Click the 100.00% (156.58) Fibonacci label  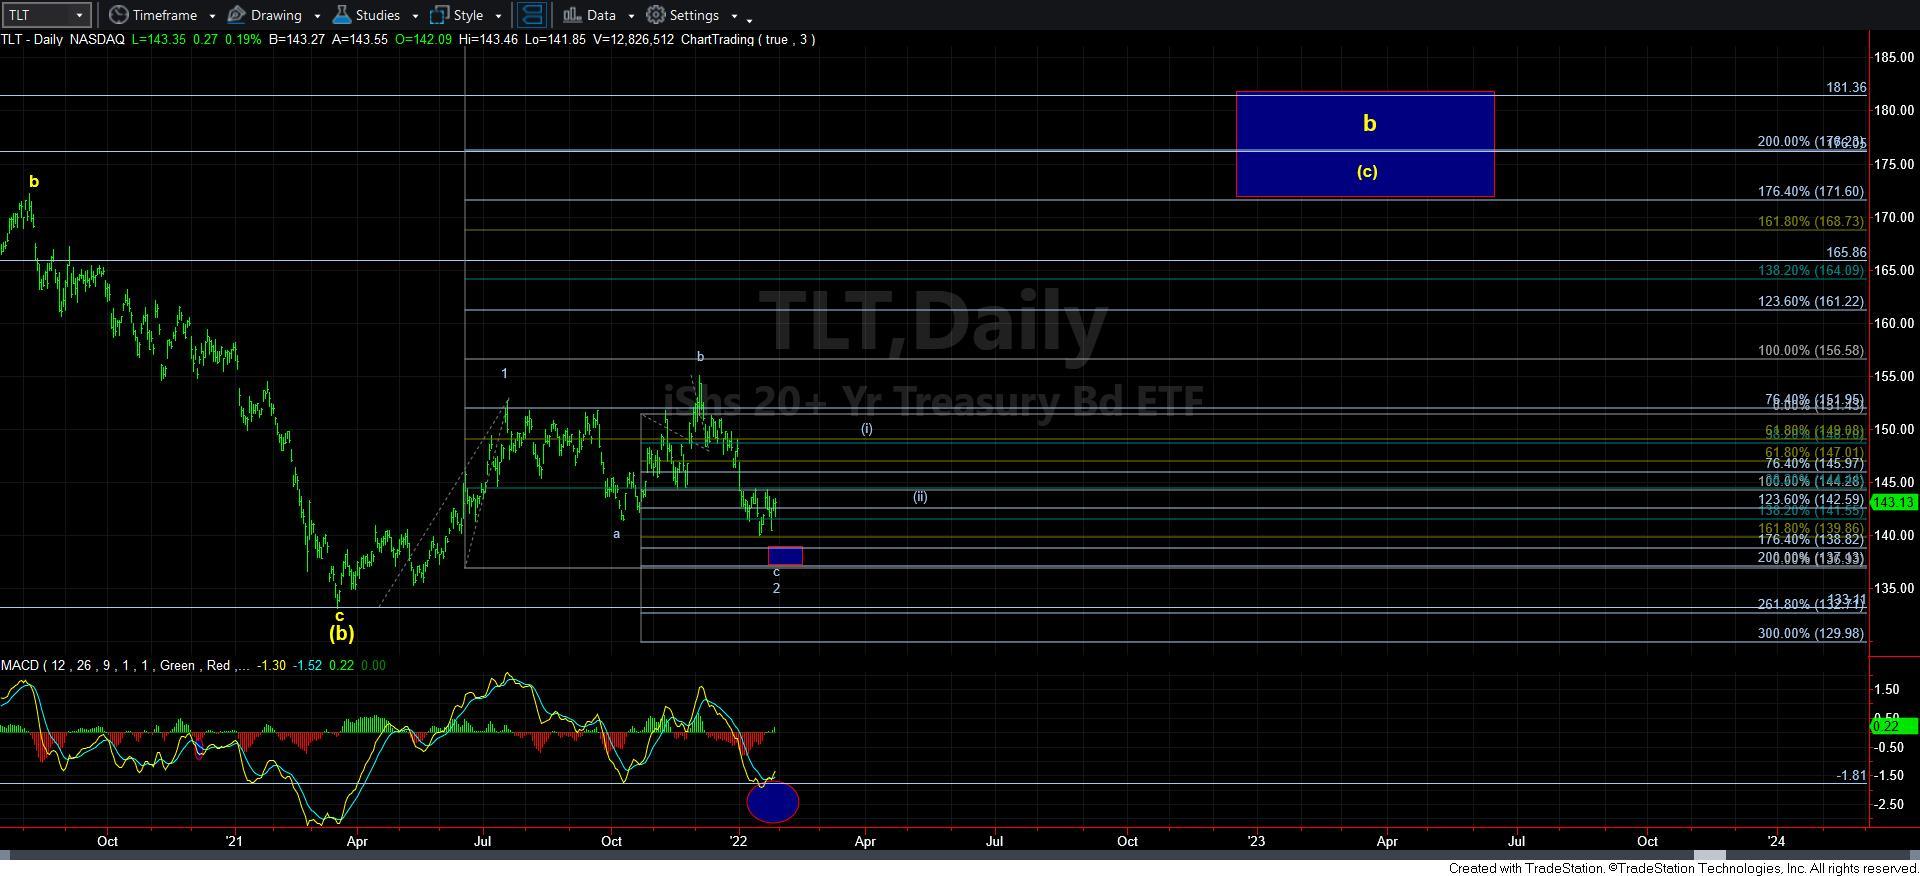(1811, 350)
